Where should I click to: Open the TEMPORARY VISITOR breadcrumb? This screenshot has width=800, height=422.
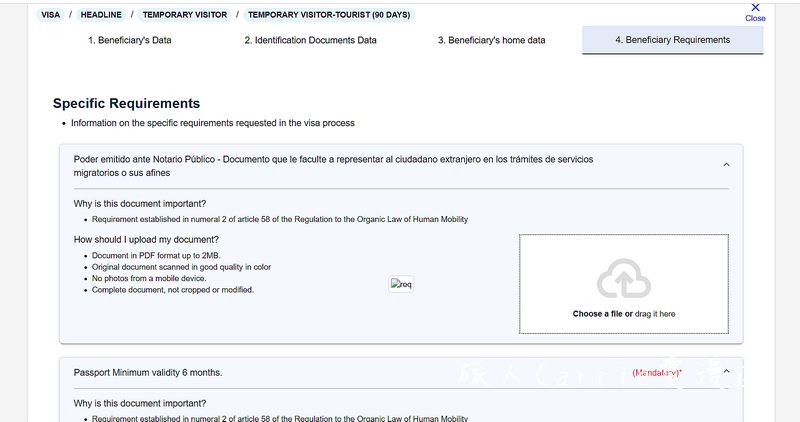pos(185,15)
